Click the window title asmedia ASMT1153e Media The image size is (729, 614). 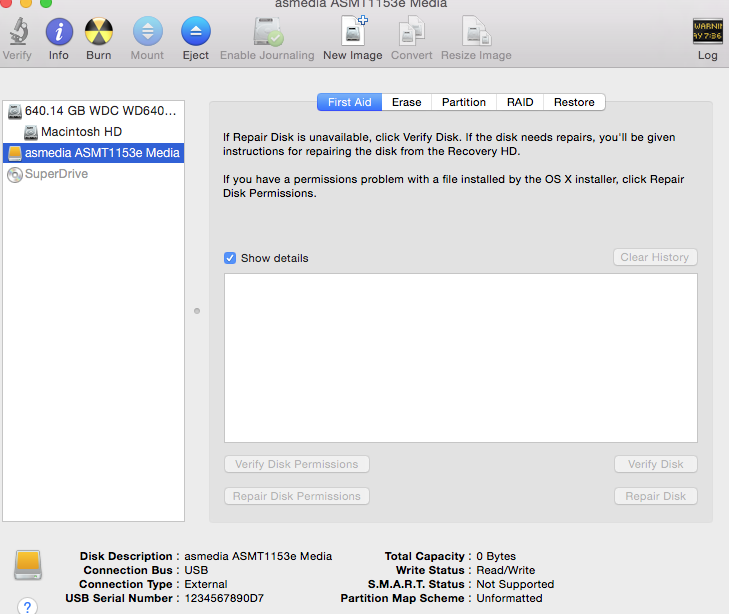click(361, 4)
